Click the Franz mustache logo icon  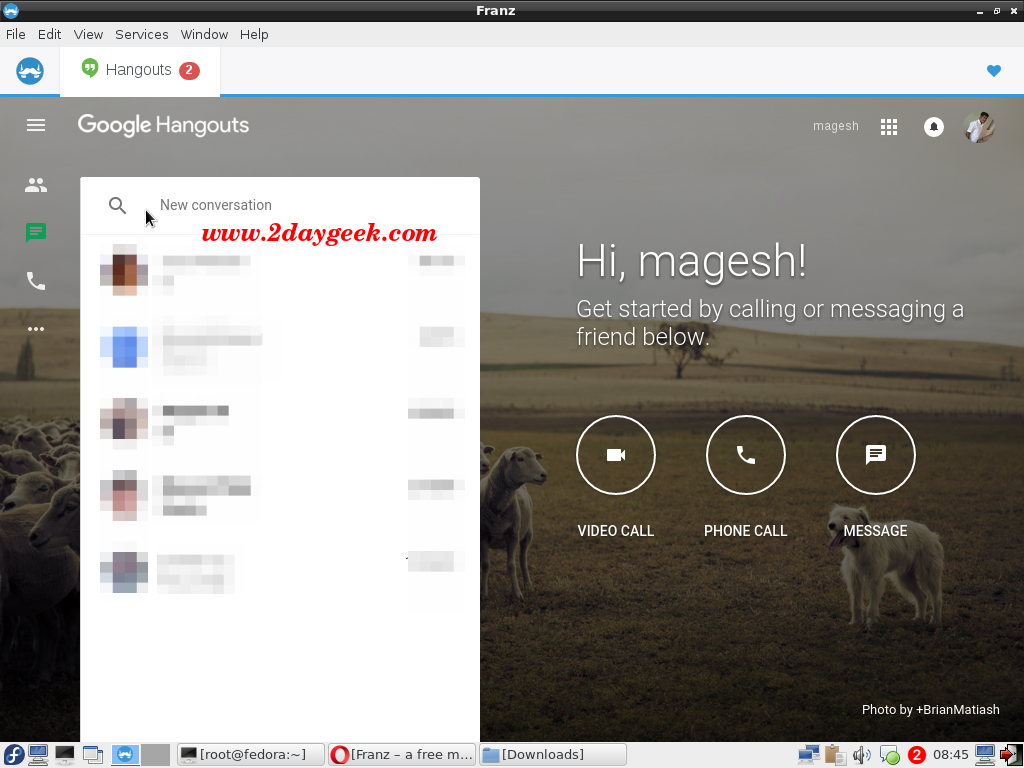click(x=30, y=71)
